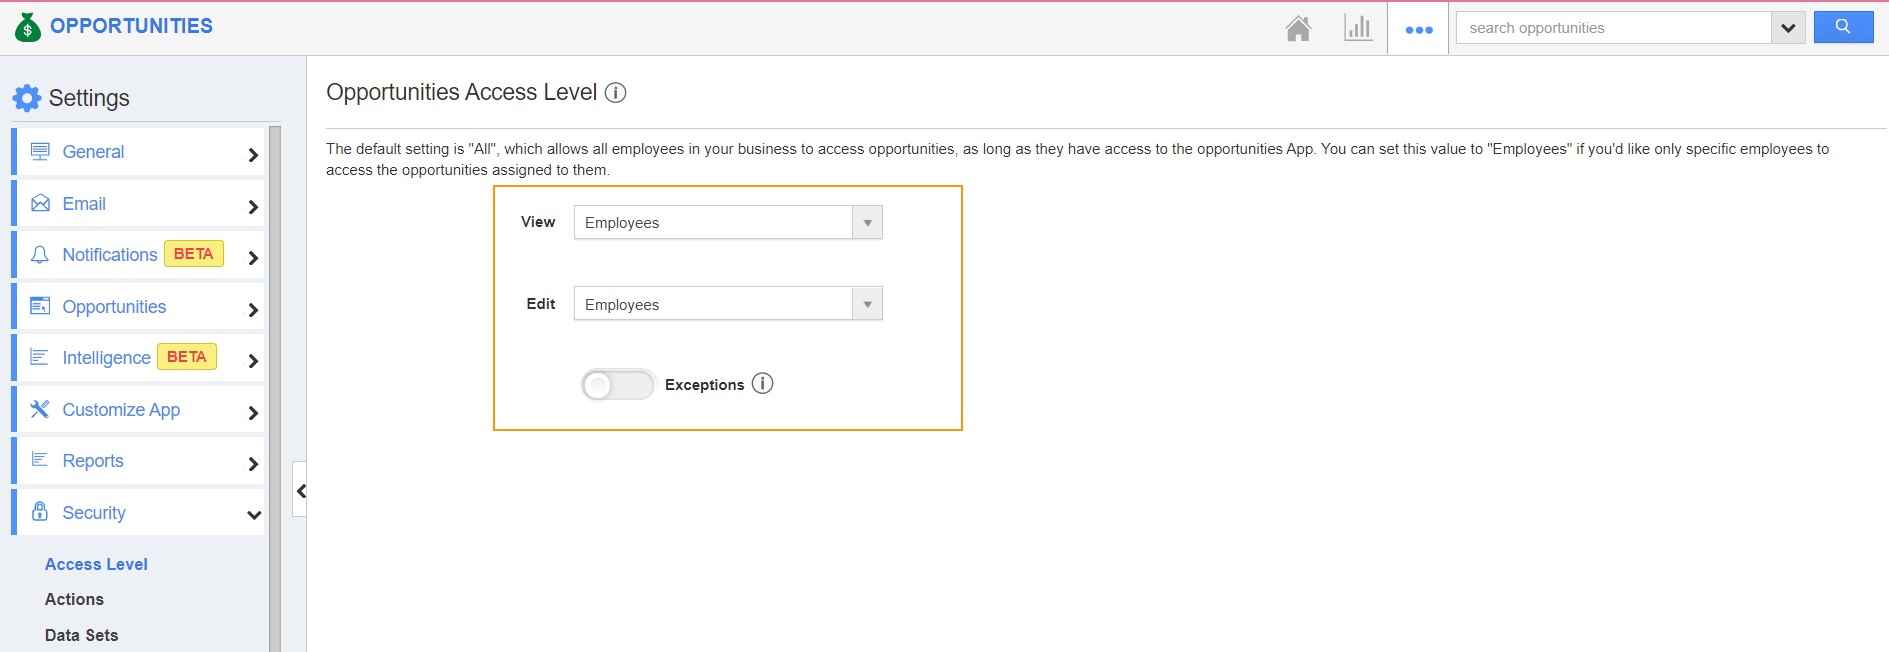Open the reports bar chart icon
Viewport: 1889px width, 652px height.
[x=1357, y=28]
